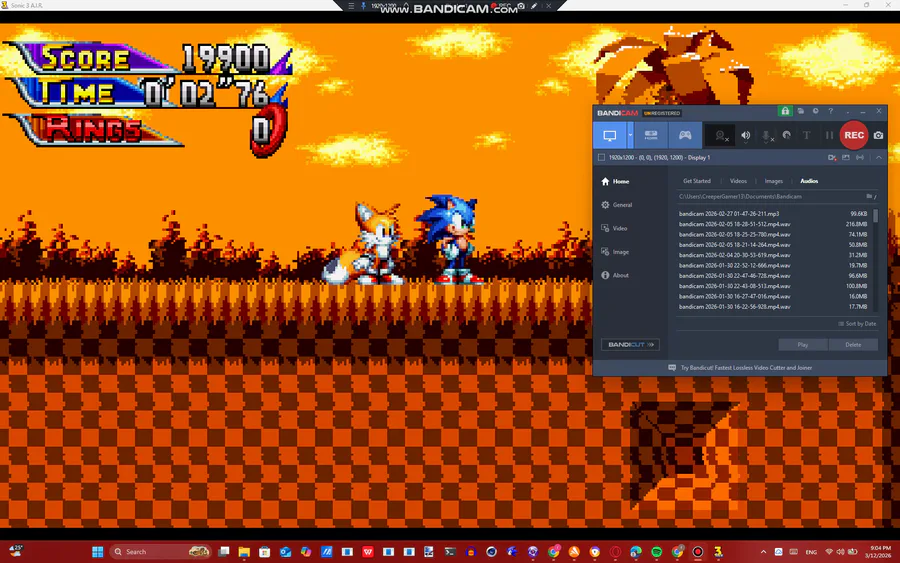Image resolution: width=900 pixels, height=563 pixels.
Task: Switch to the Audios tab
Action: (x=809, y=181)
